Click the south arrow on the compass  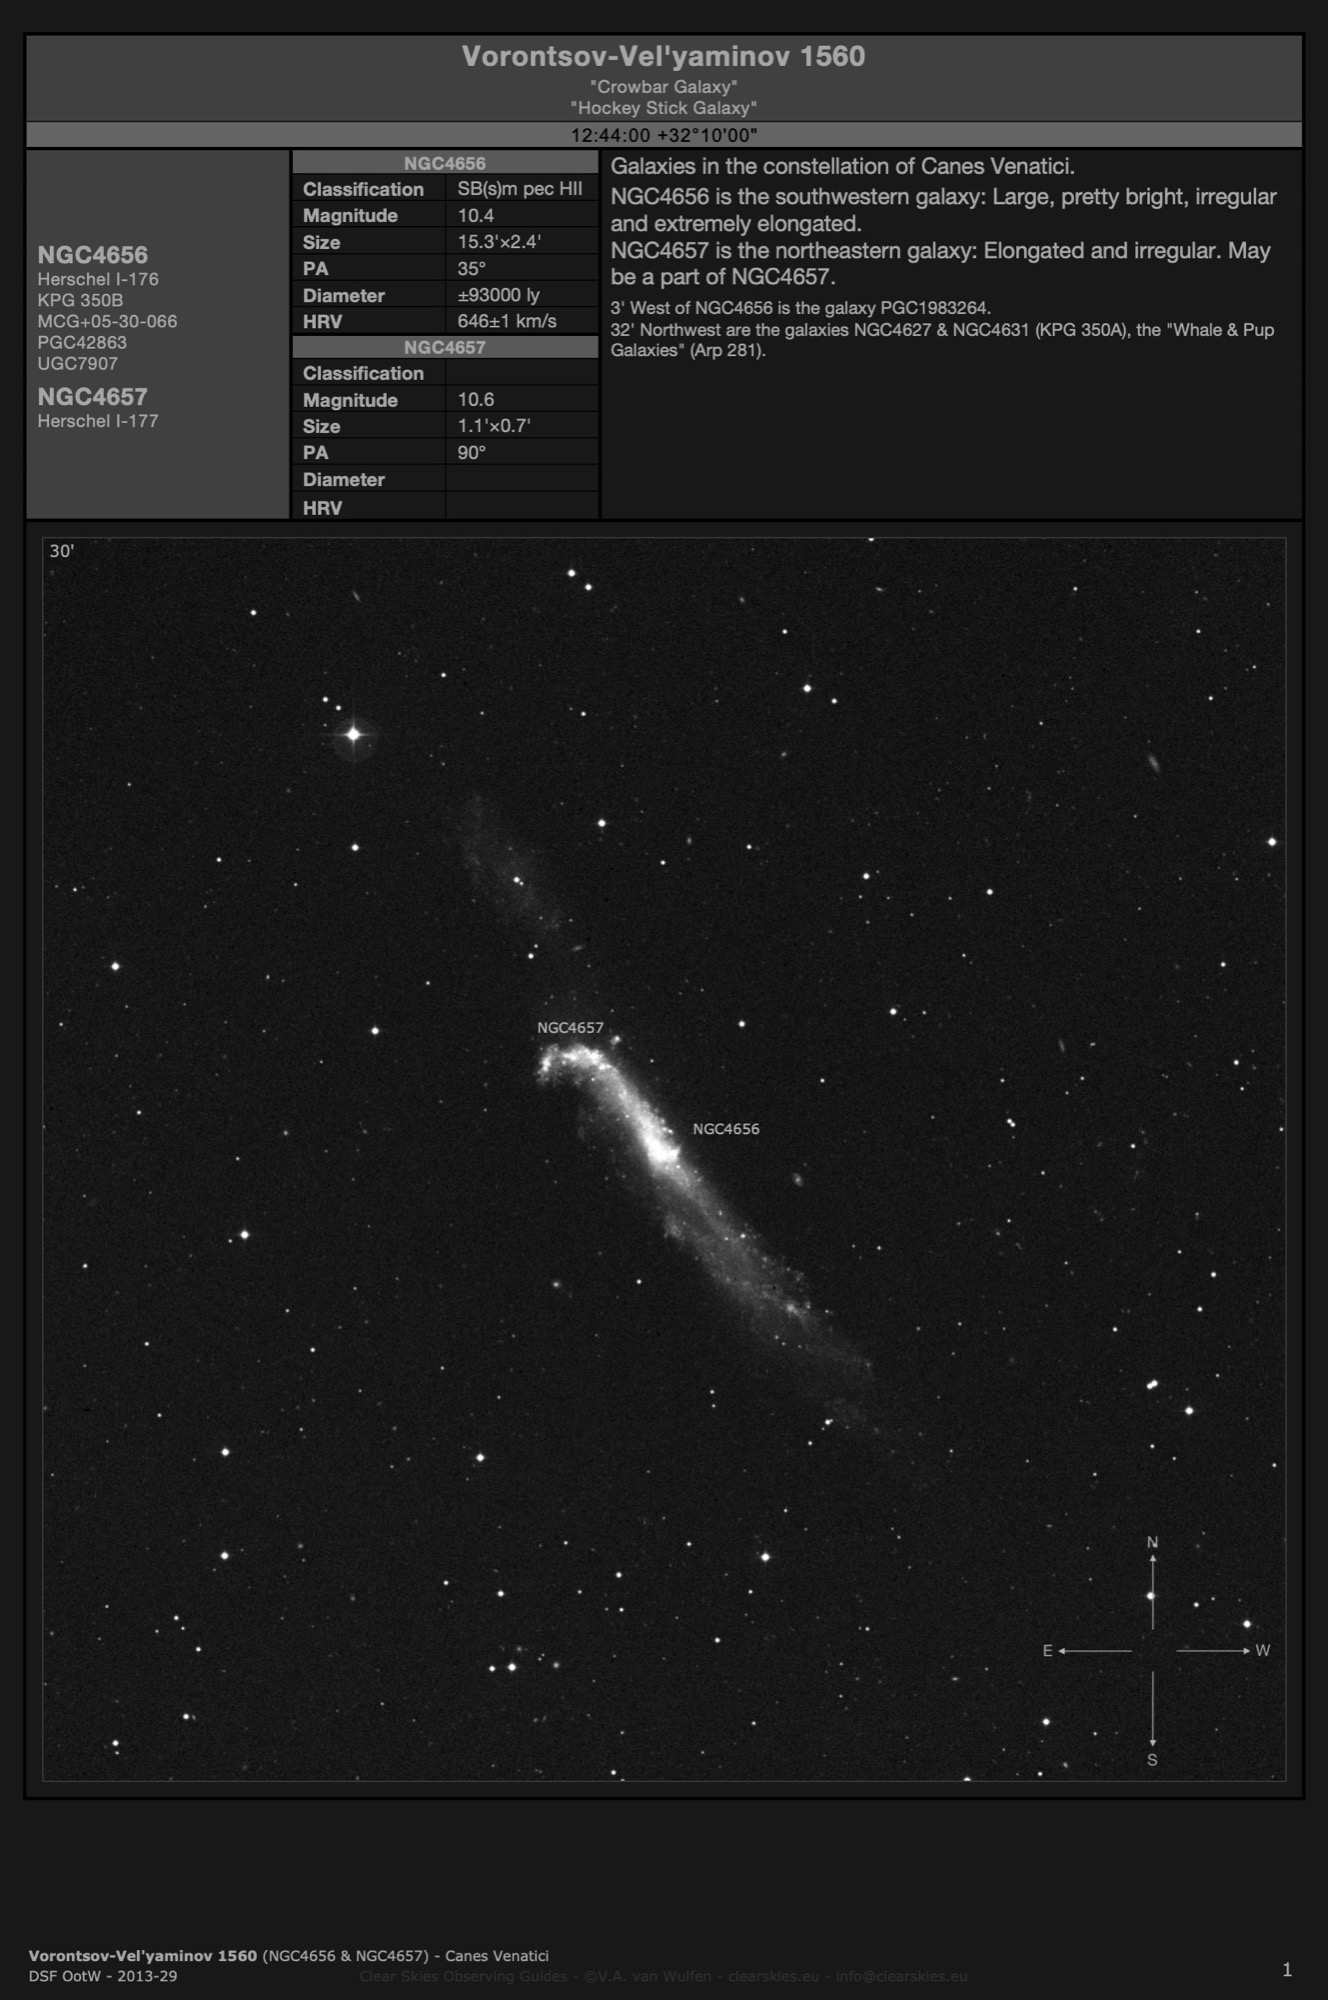[1153, 1713]
